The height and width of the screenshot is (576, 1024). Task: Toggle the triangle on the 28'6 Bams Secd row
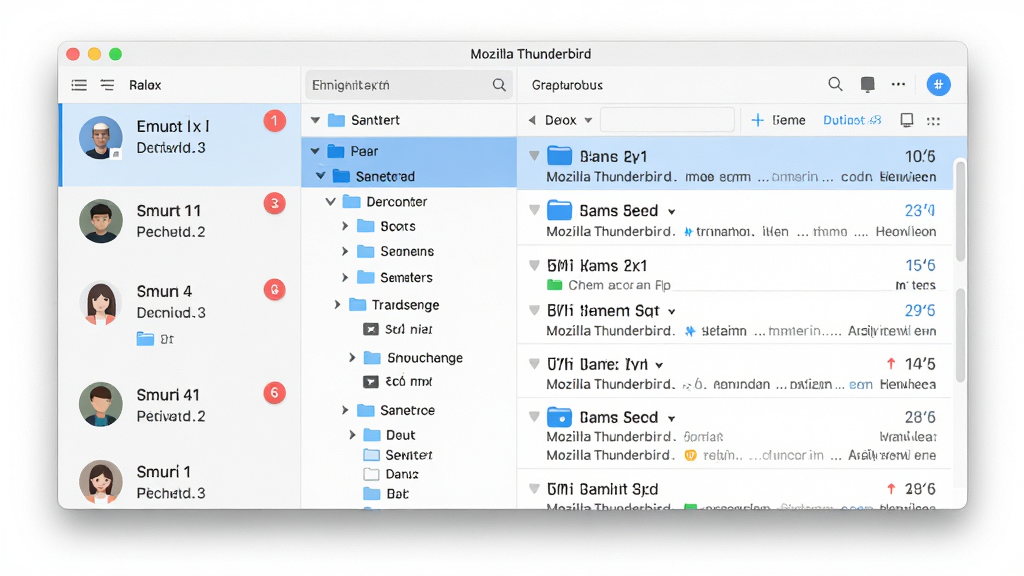click(534, 417)
